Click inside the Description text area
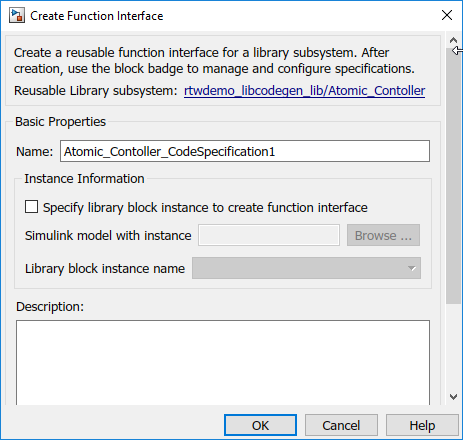Screen dimensions: 463x440 click(223, 363)
